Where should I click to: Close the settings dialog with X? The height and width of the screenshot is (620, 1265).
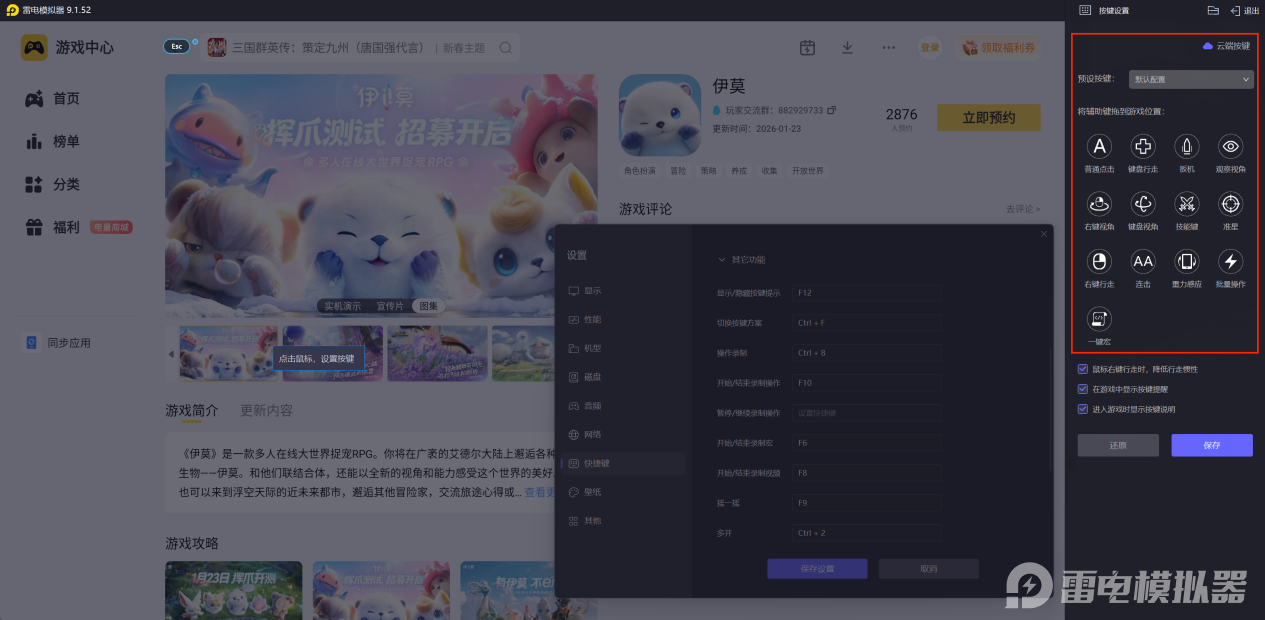[1044, 234]
